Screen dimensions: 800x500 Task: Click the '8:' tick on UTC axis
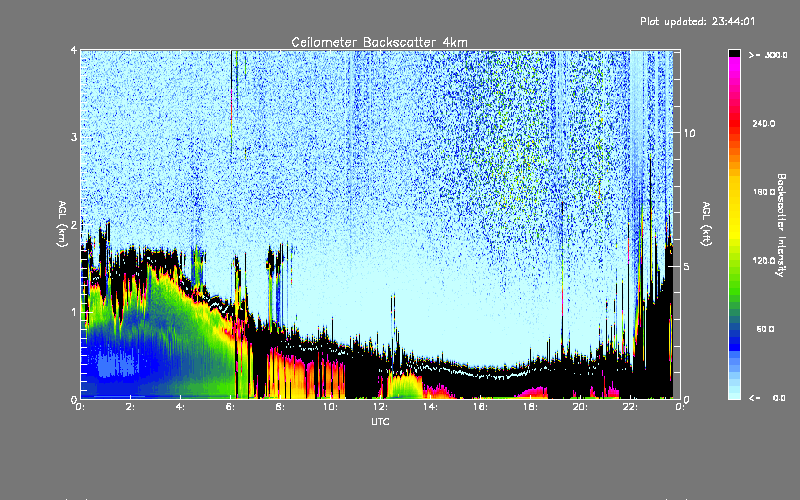pos(281,407)
